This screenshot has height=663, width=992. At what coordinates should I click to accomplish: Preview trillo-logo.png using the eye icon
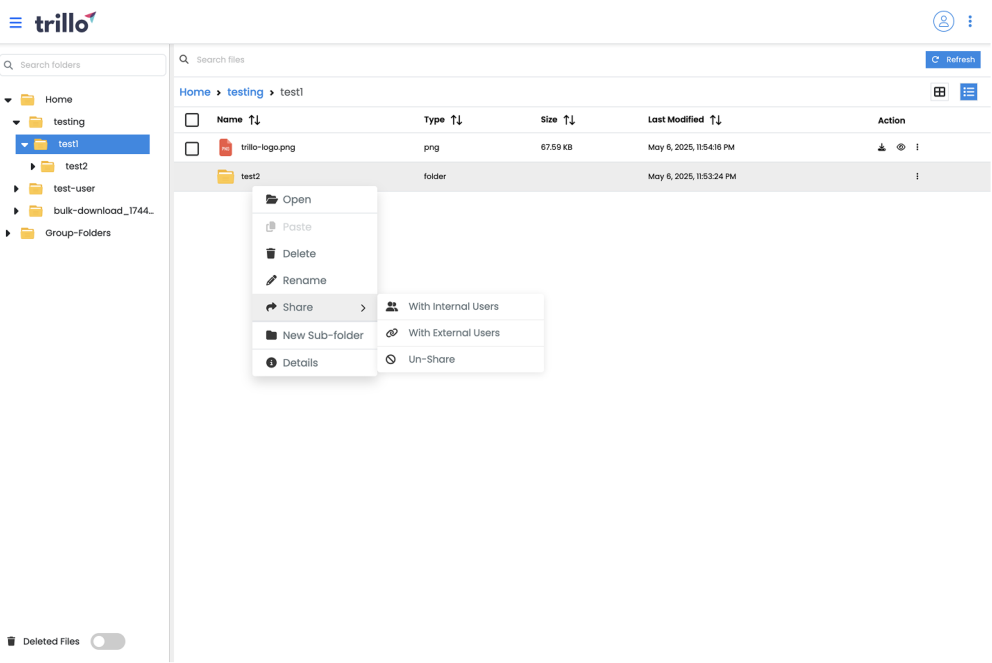[x=901, y=147]
